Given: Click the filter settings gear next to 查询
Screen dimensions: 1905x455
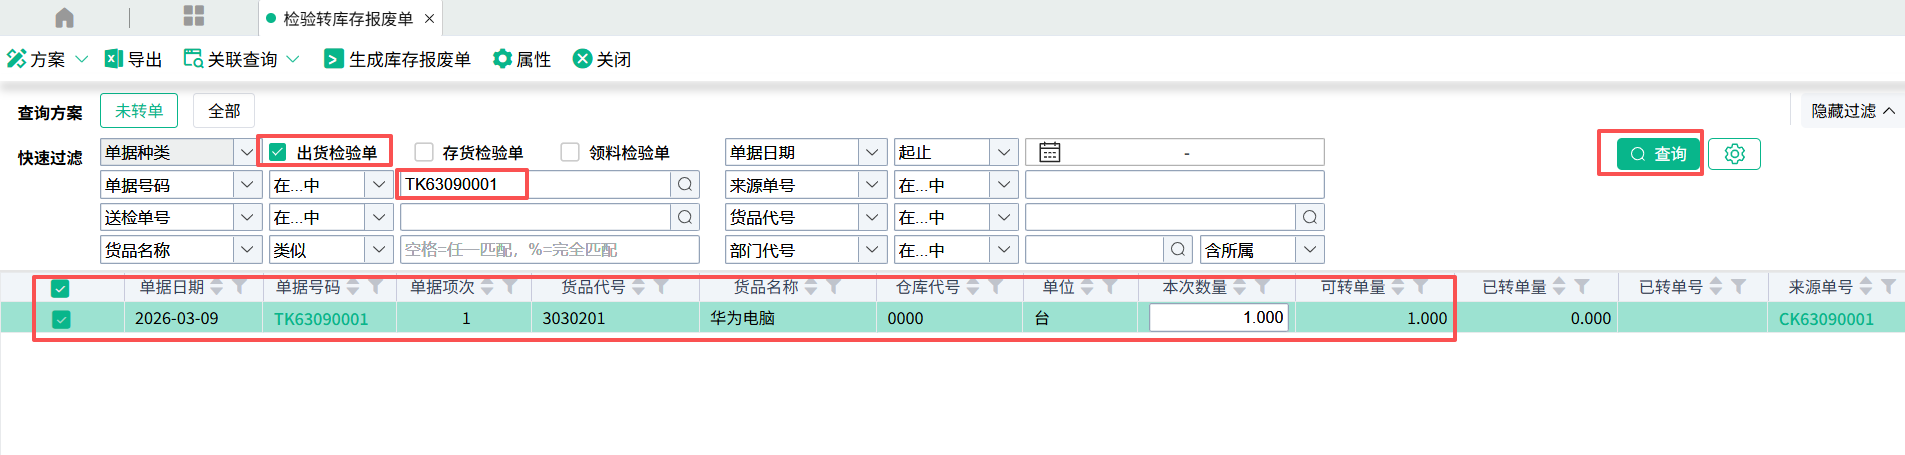Looking at the screenshot, I should pos(1734,154).
